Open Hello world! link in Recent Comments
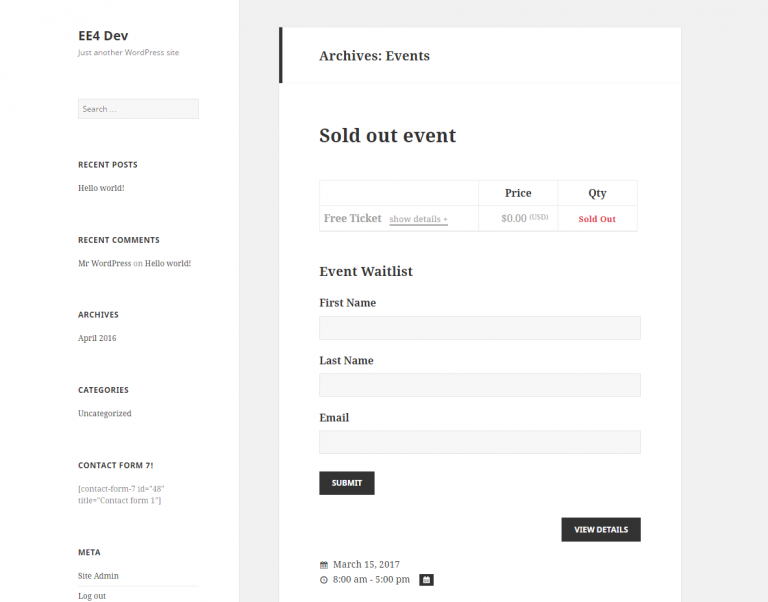Screen dimensions: 768x602 pos(168,264)
